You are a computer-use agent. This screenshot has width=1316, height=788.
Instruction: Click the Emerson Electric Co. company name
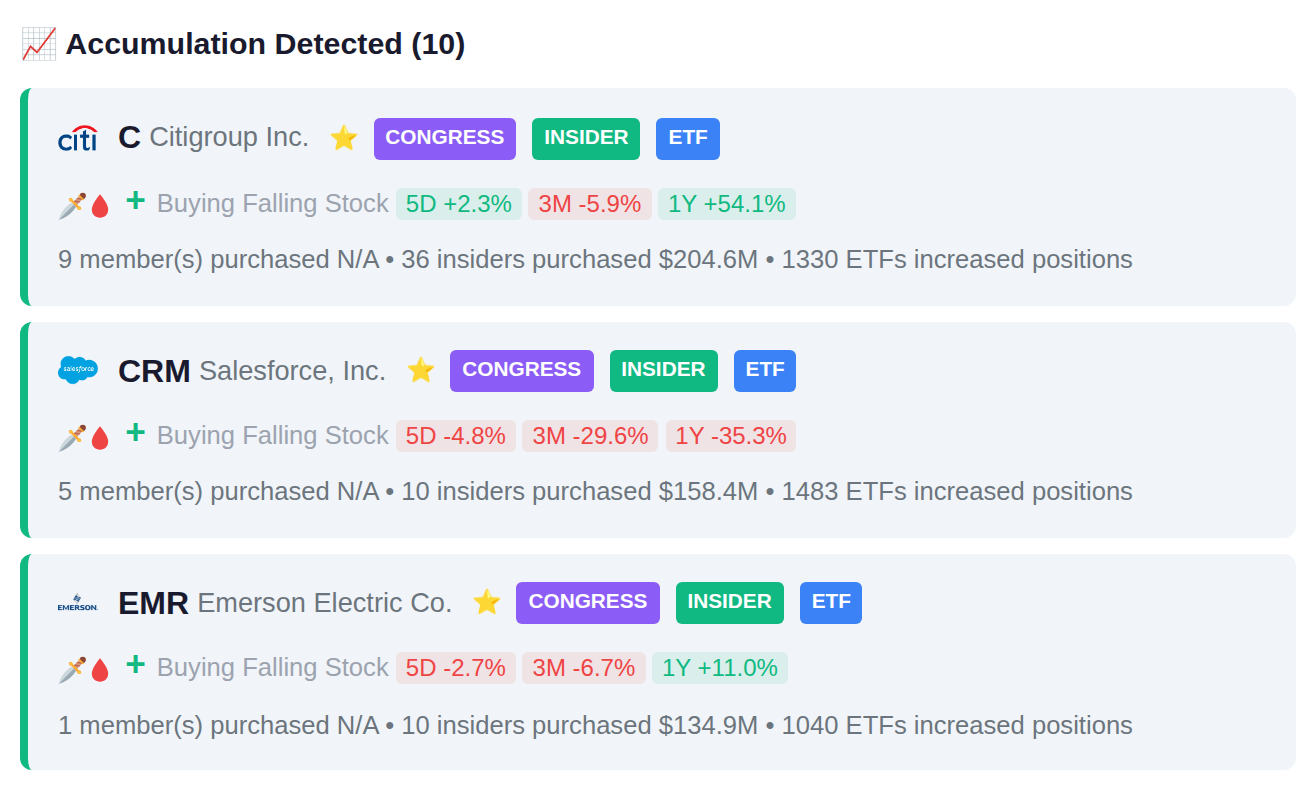(x=325, y=603)
